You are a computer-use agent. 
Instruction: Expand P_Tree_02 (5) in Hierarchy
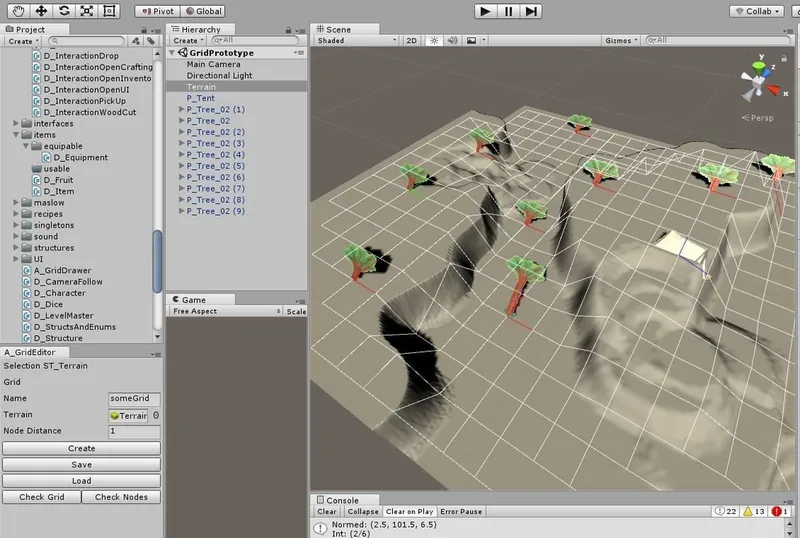(x=181, y=166)
